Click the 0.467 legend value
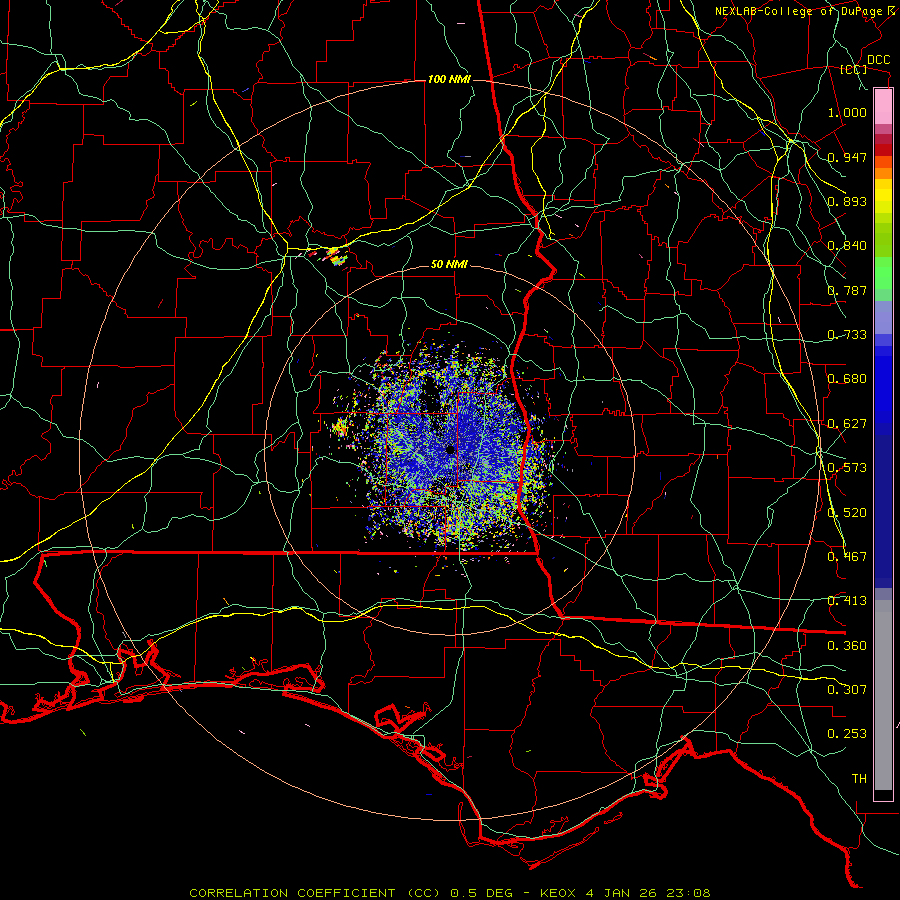Screen dimensions: 900x900 (x=847, y=557)
